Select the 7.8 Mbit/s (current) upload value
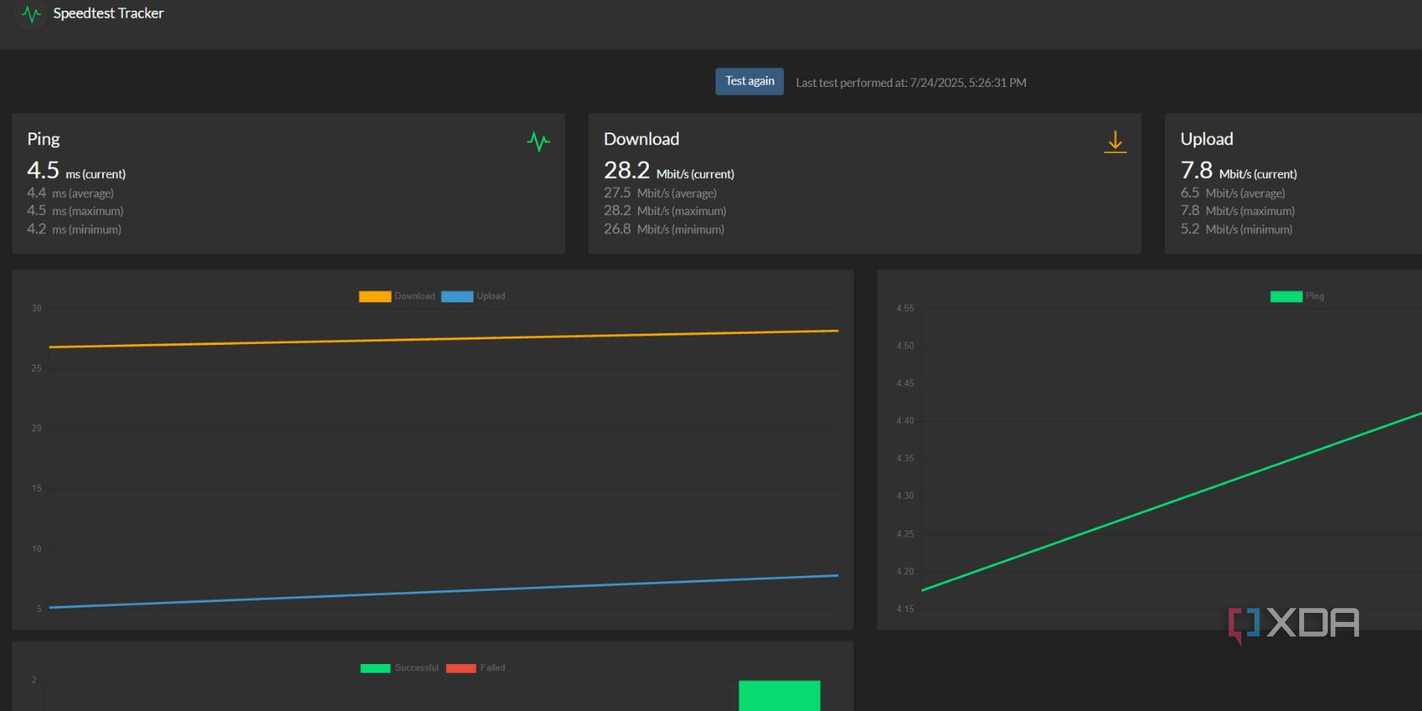1422x711 pixels. coord(1238,171)
